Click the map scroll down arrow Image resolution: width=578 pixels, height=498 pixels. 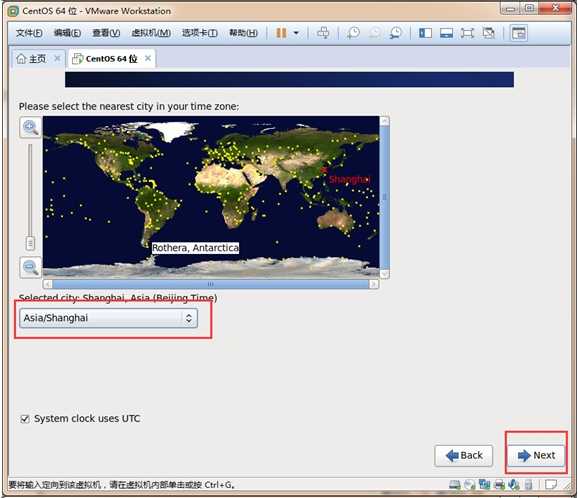point(384,274)
